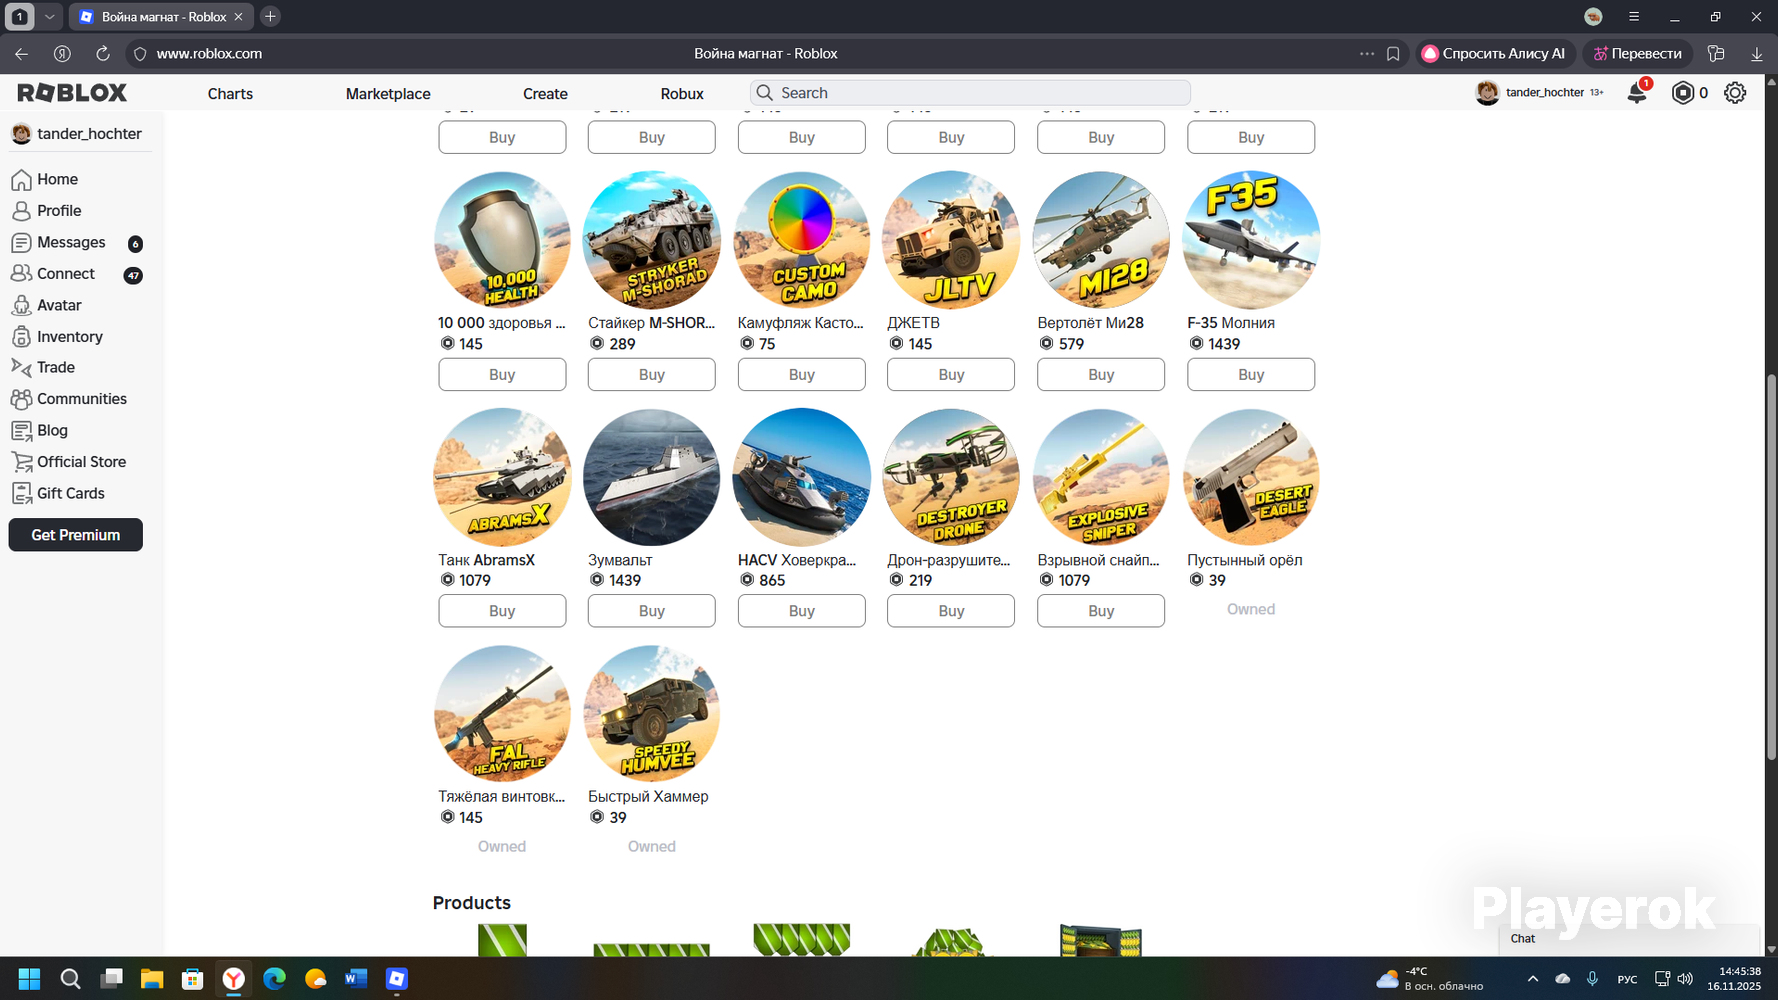
Task: Buy the F-35 Молния pass
Action: click(x=1251, y=374)
